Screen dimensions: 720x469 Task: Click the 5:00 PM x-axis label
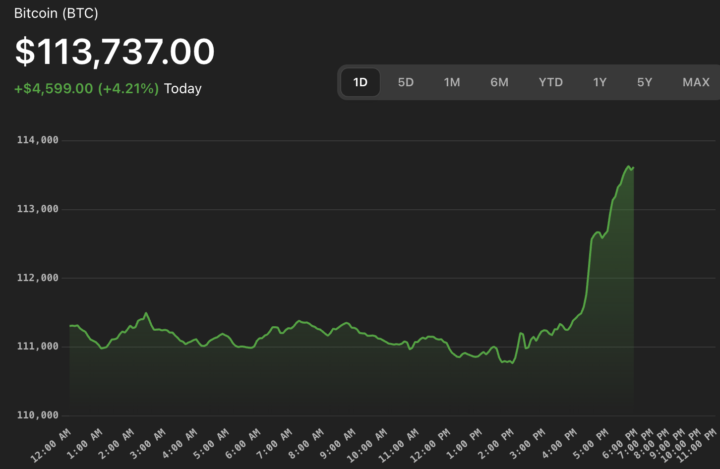[591, 444]
